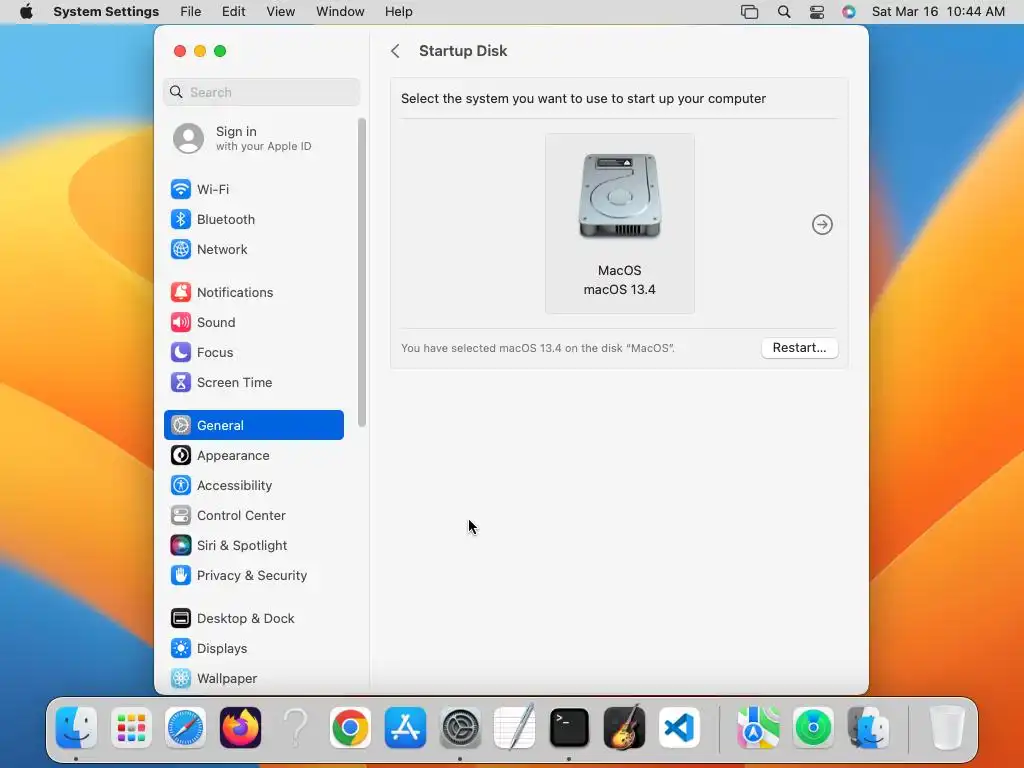Open Appearance settings
Viewport: 1024px width, 768px height.
click(253, 456)
